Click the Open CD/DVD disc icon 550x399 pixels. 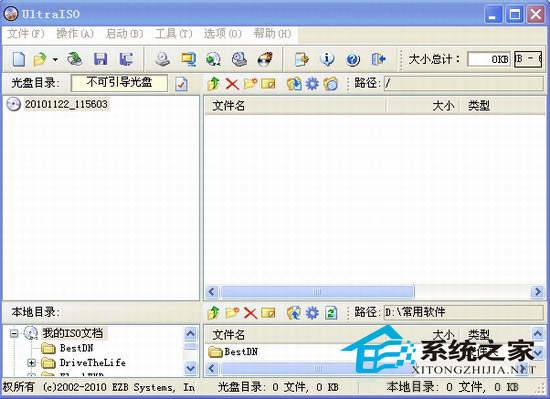coord(75,59)
